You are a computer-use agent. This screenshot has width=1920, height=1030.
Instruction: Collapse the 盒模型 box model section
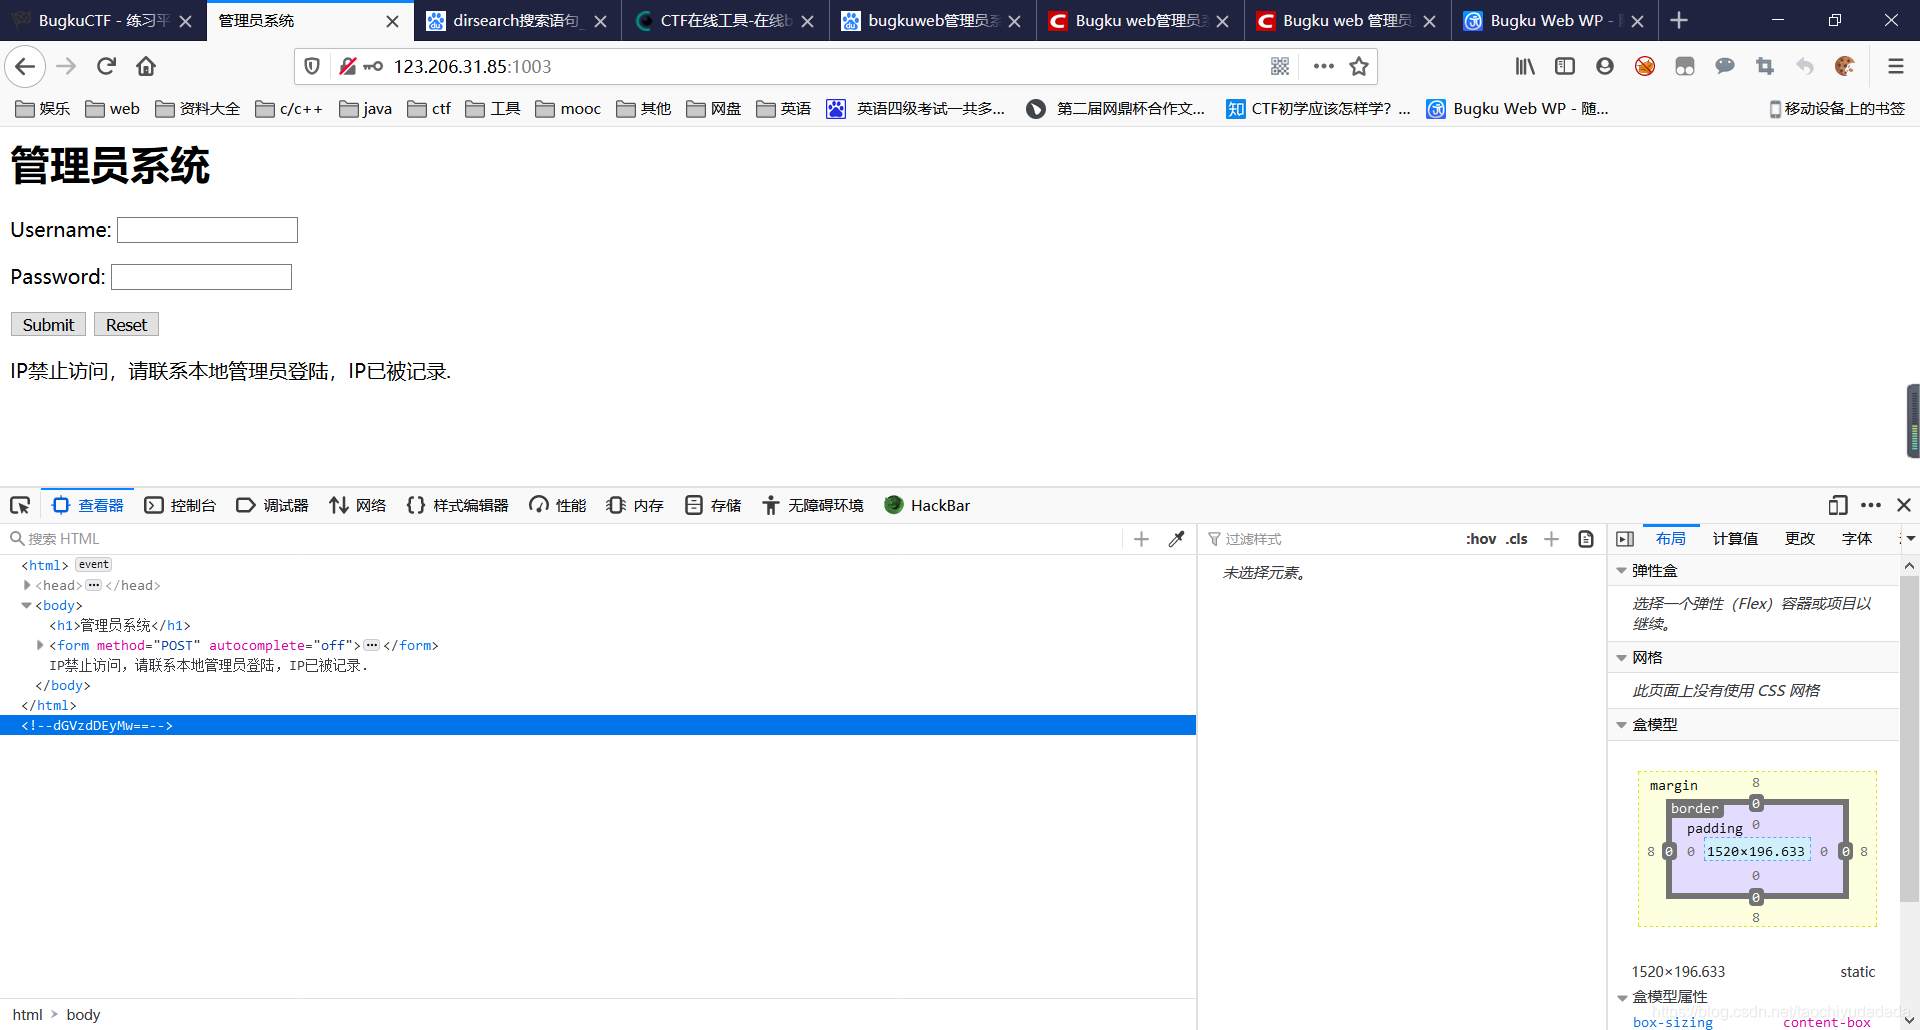click(1621, 725)
